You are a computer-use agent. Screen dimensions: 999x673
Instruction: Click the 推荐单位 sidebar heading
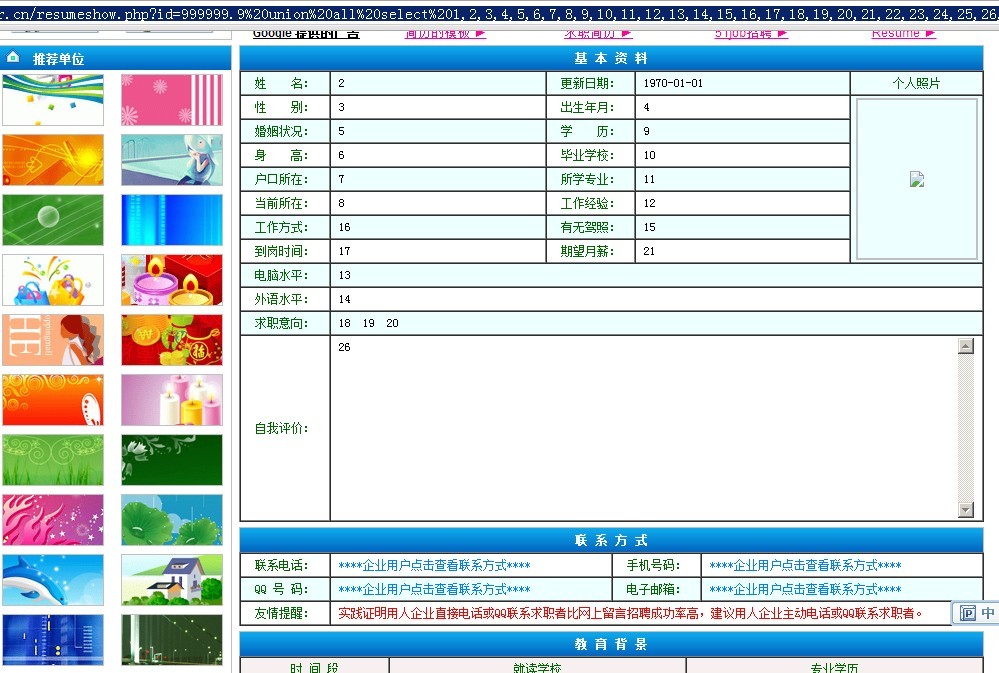[x=59, y=59]
